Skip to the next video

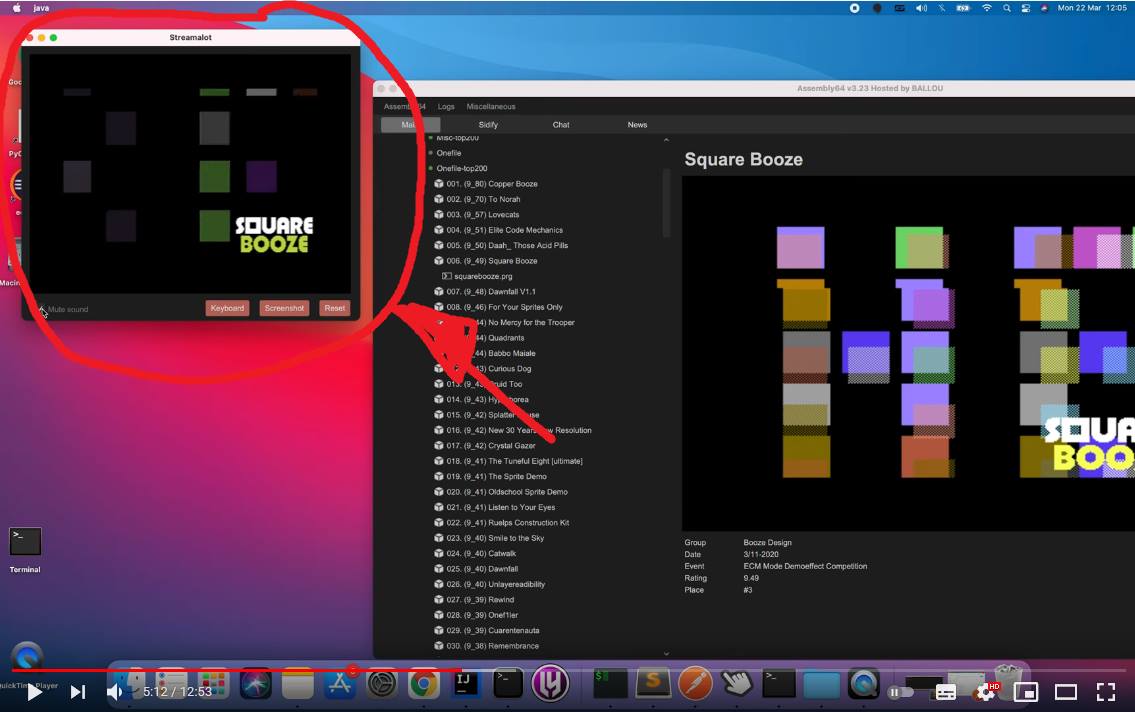coord(77,692)
